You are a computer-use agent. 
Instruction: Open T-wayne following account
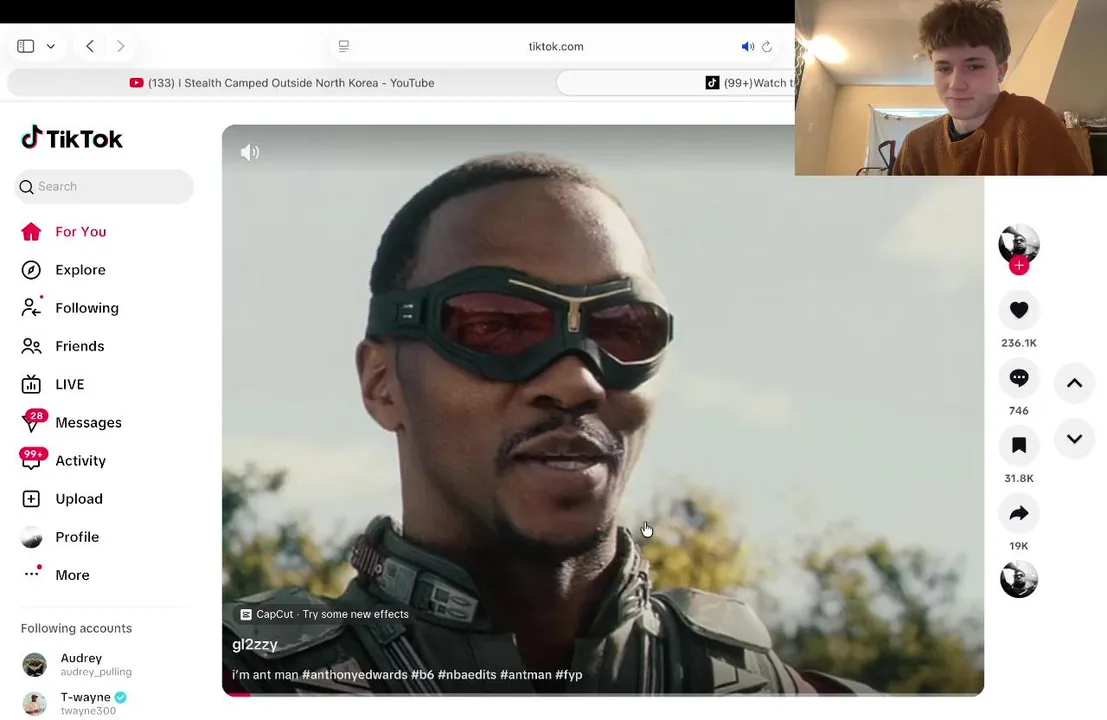point(76,703)
